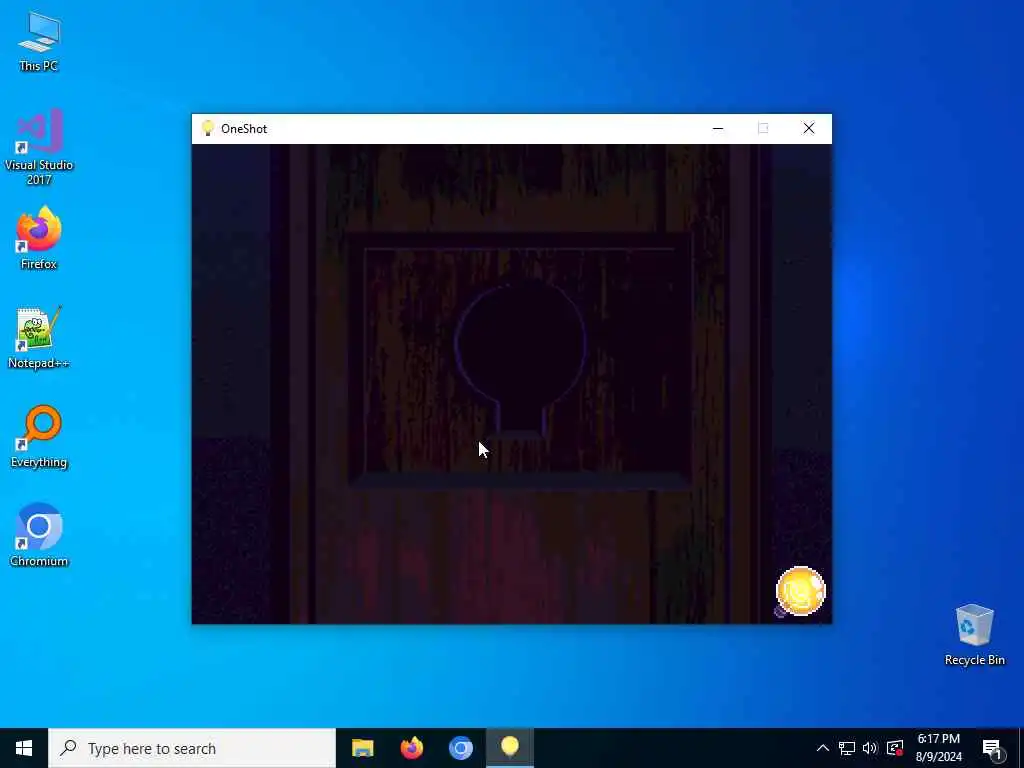Launch Firefox from the taskbar

(x=411, y=748)
